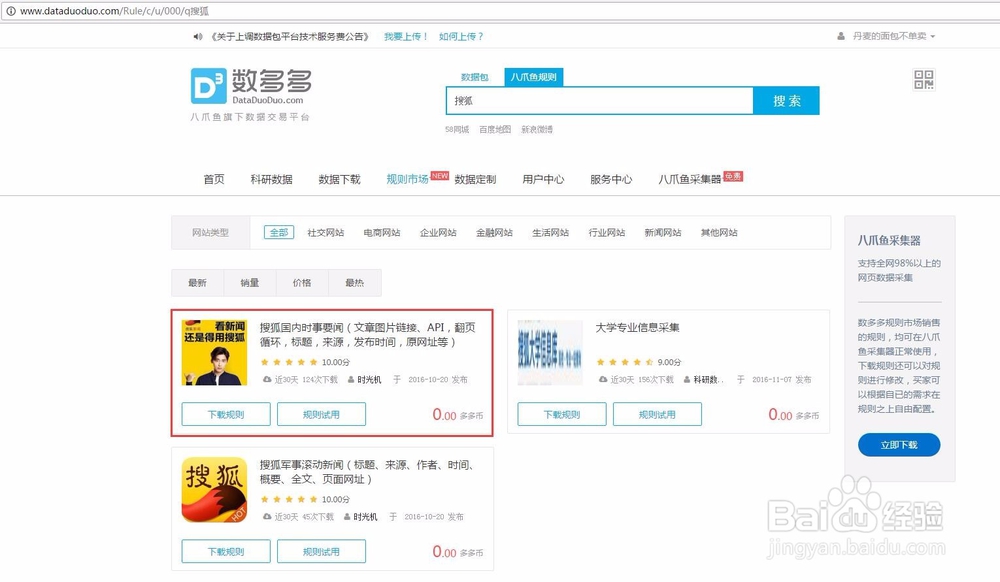
Task: Click the 我要上传 link
Action: [x=406, y=36]
